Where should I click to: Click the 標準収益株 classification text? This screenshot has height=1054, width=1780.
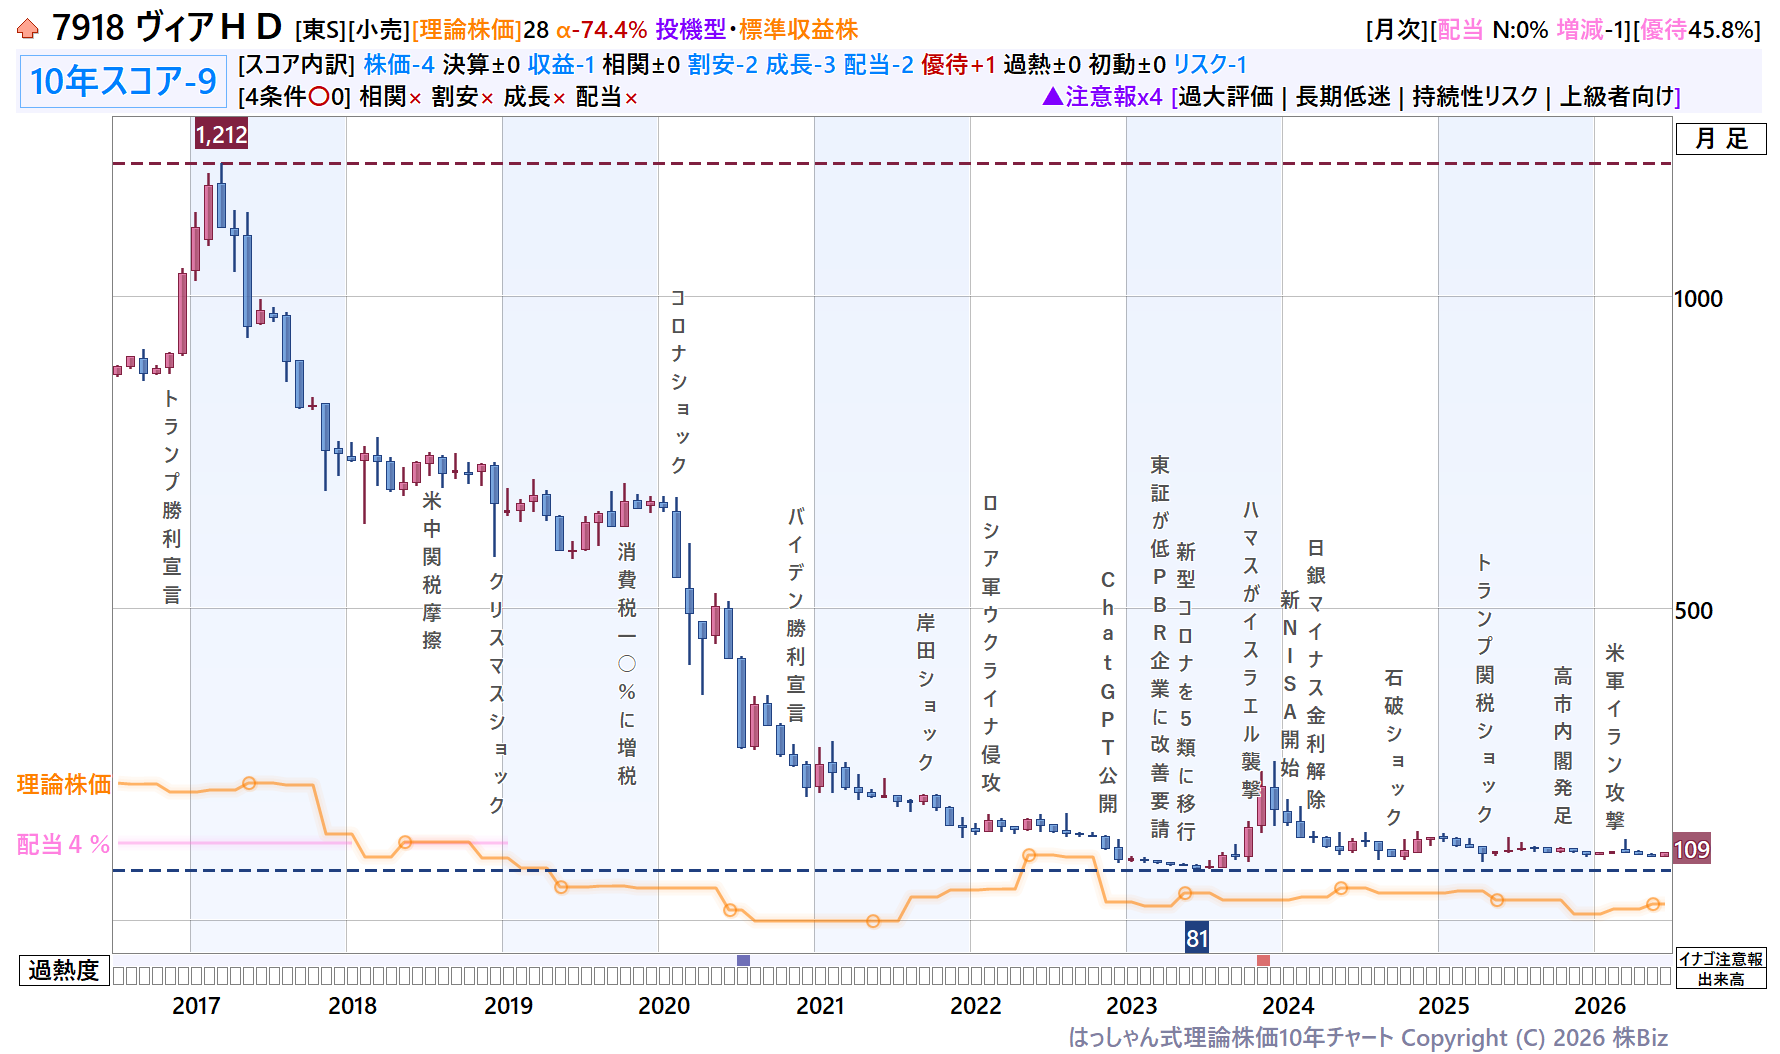click(799, 30)
